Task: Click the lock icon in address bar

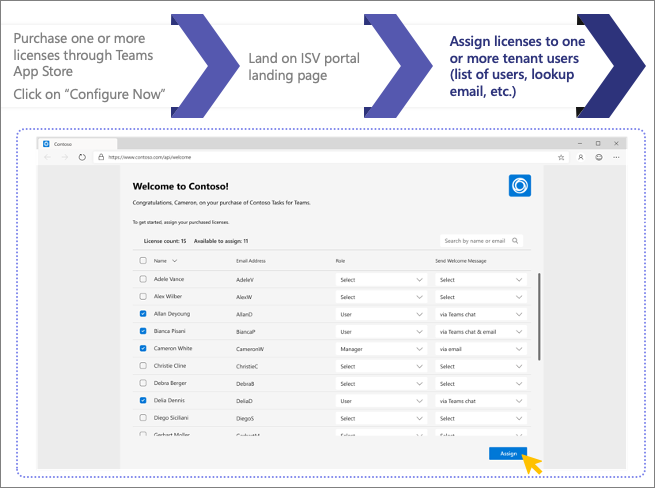Action: tap(101, 157)
